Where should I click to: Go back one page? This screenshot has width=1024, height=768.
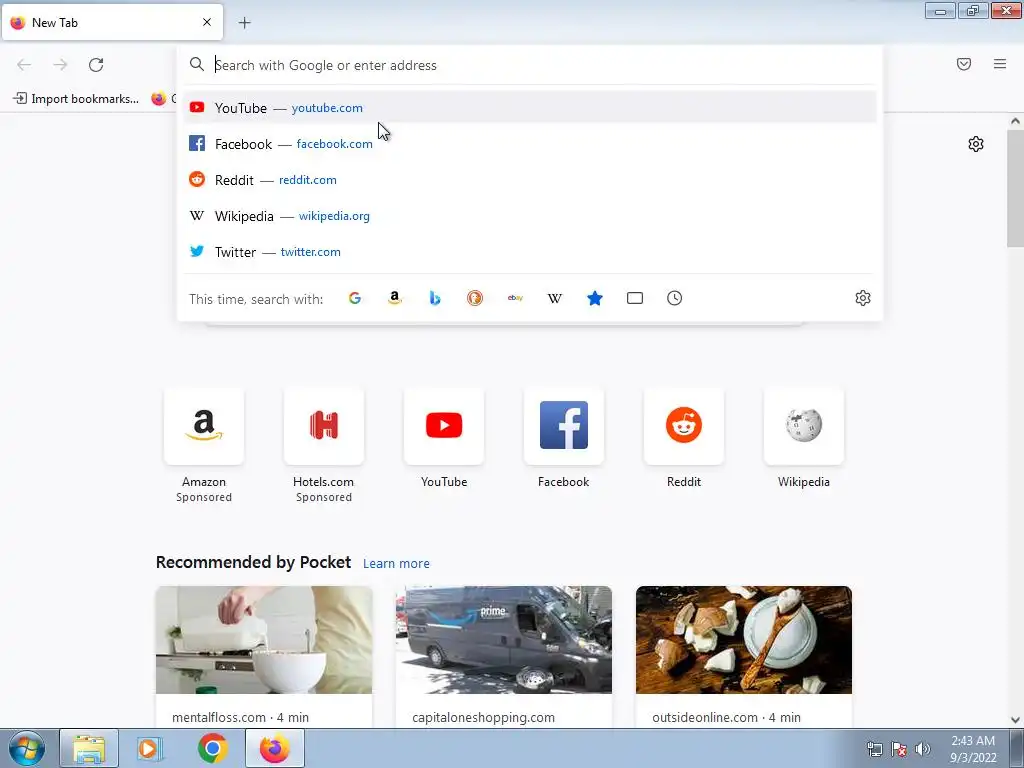coord(24,65)
